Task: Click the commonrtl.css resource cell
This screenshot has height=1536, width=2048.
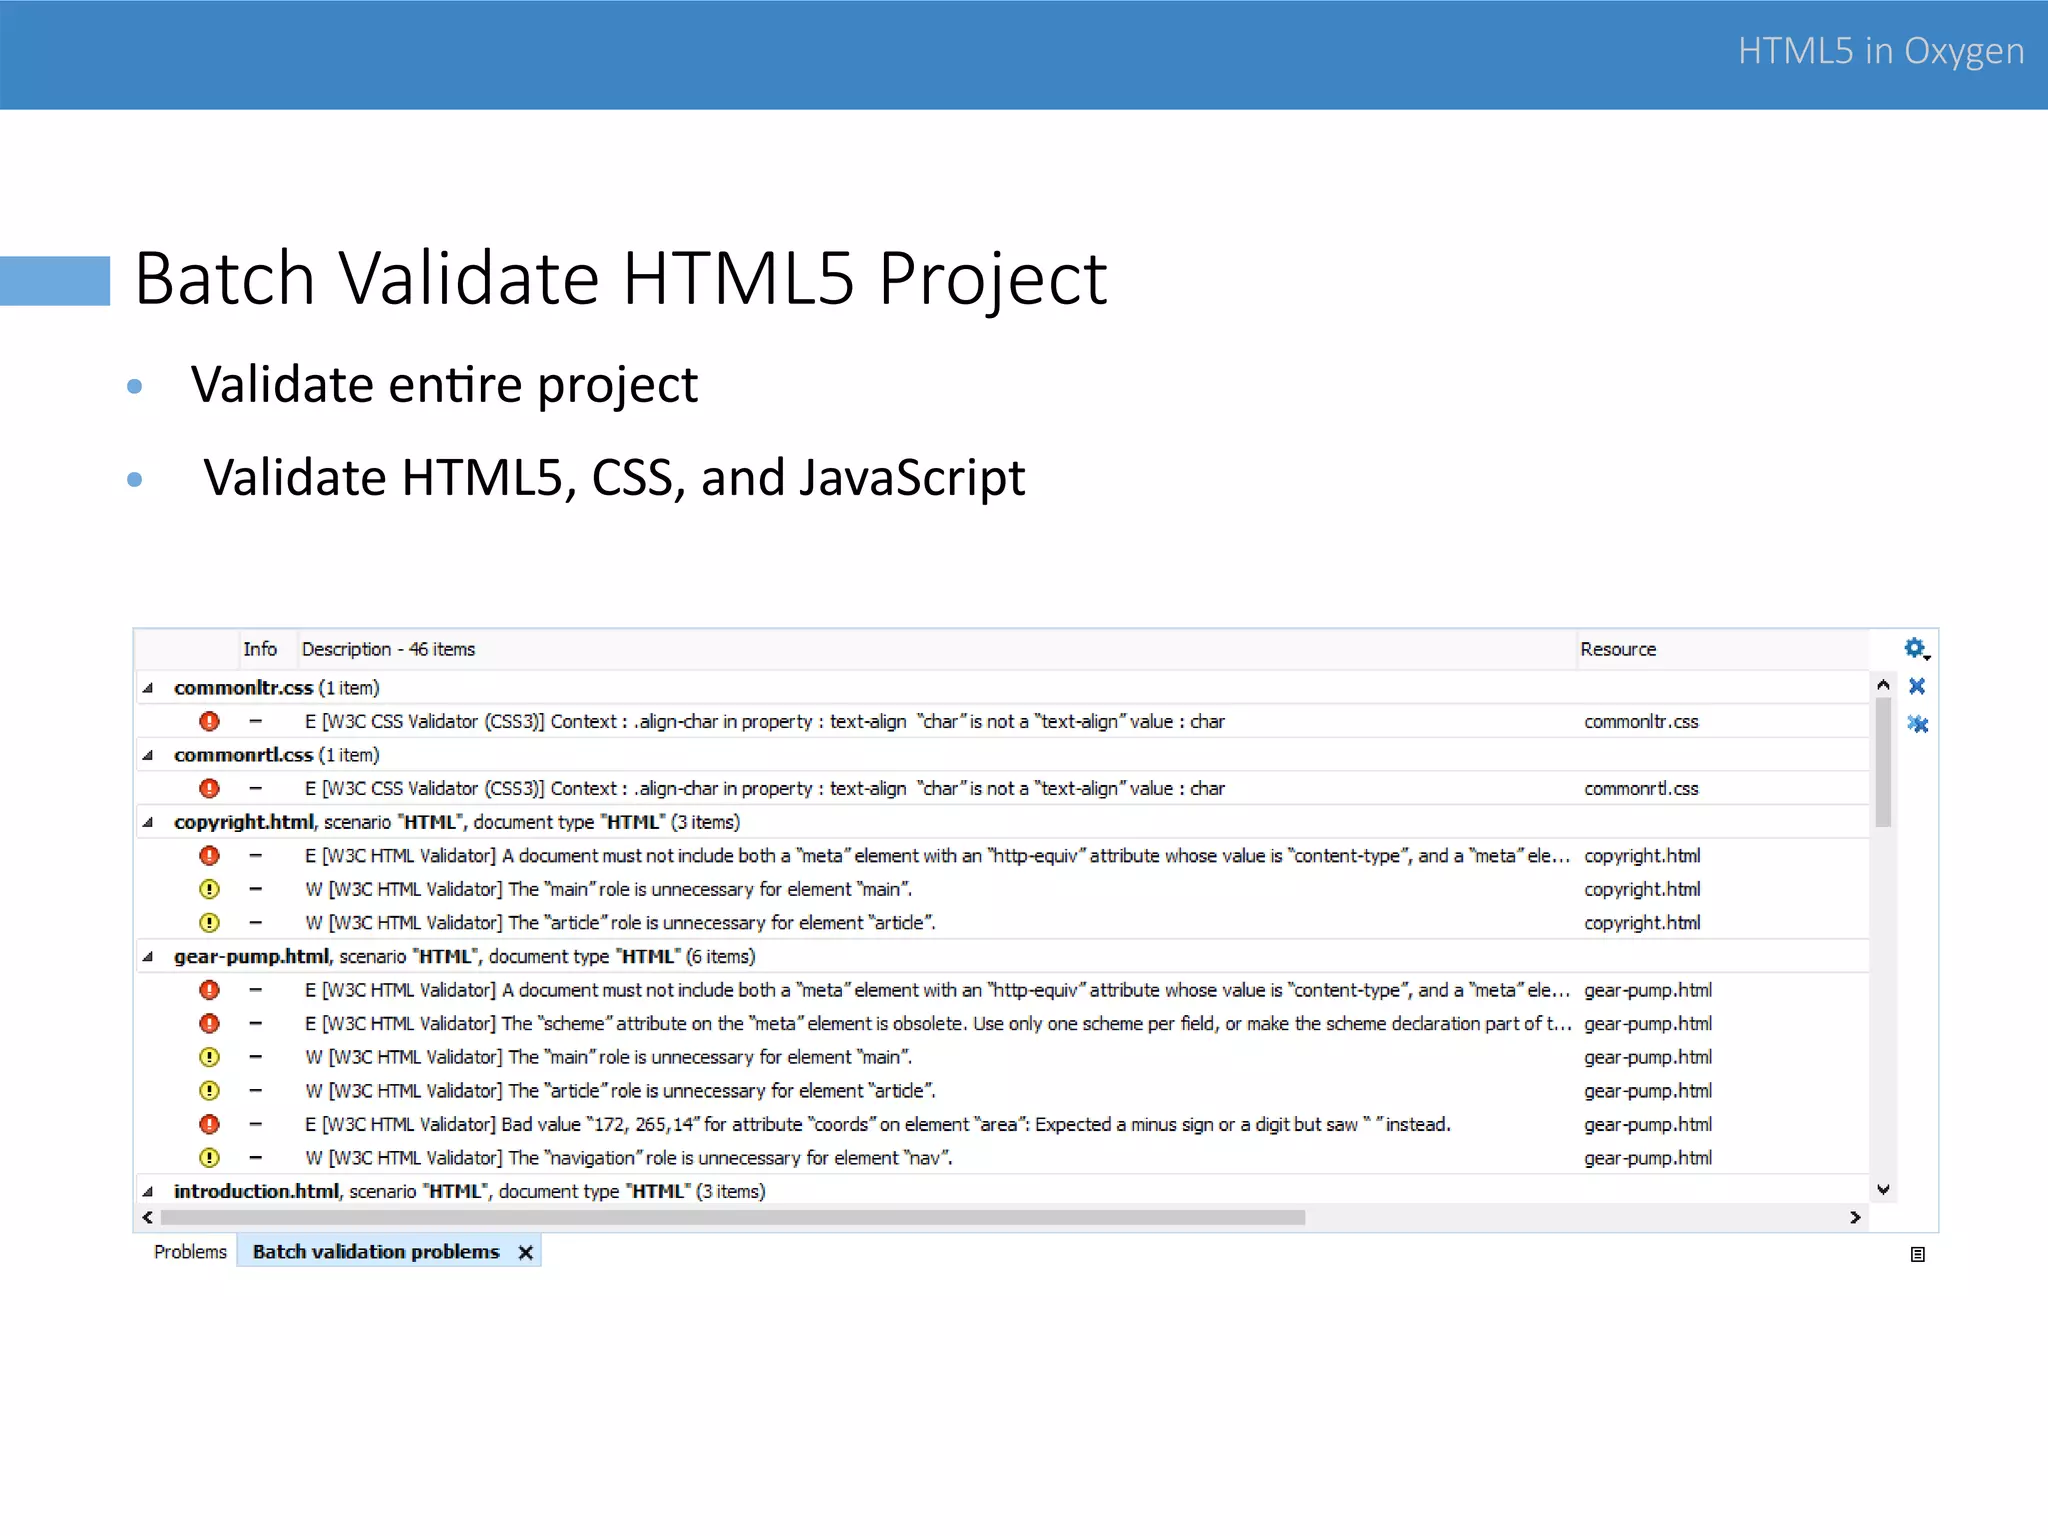Action: pyautogui.click(x=1641, y=788)
